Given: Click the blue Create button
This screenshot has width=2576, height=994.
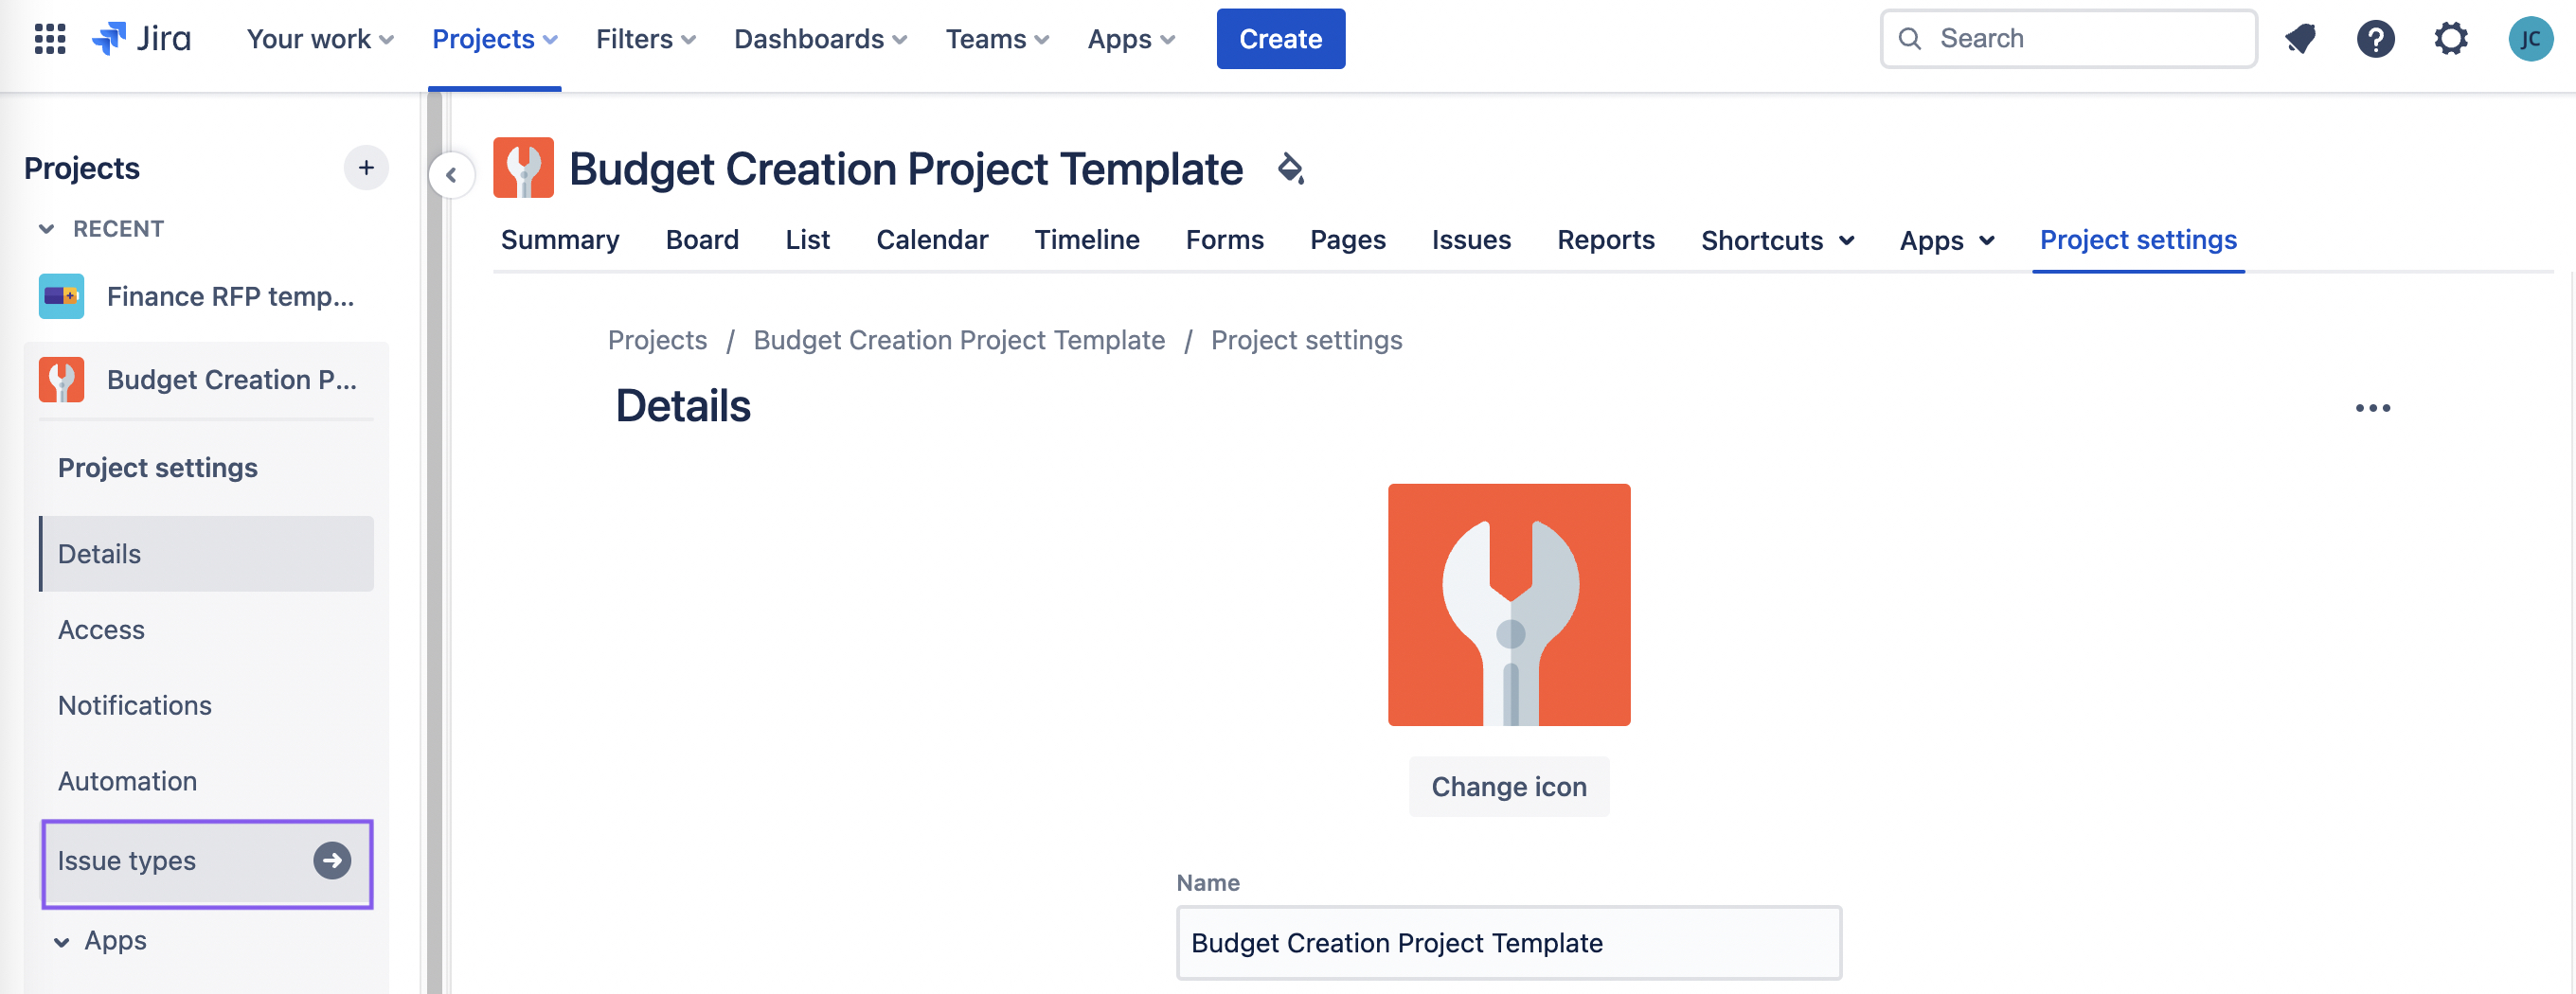Looking at the screenshot, I should 1280,39.
